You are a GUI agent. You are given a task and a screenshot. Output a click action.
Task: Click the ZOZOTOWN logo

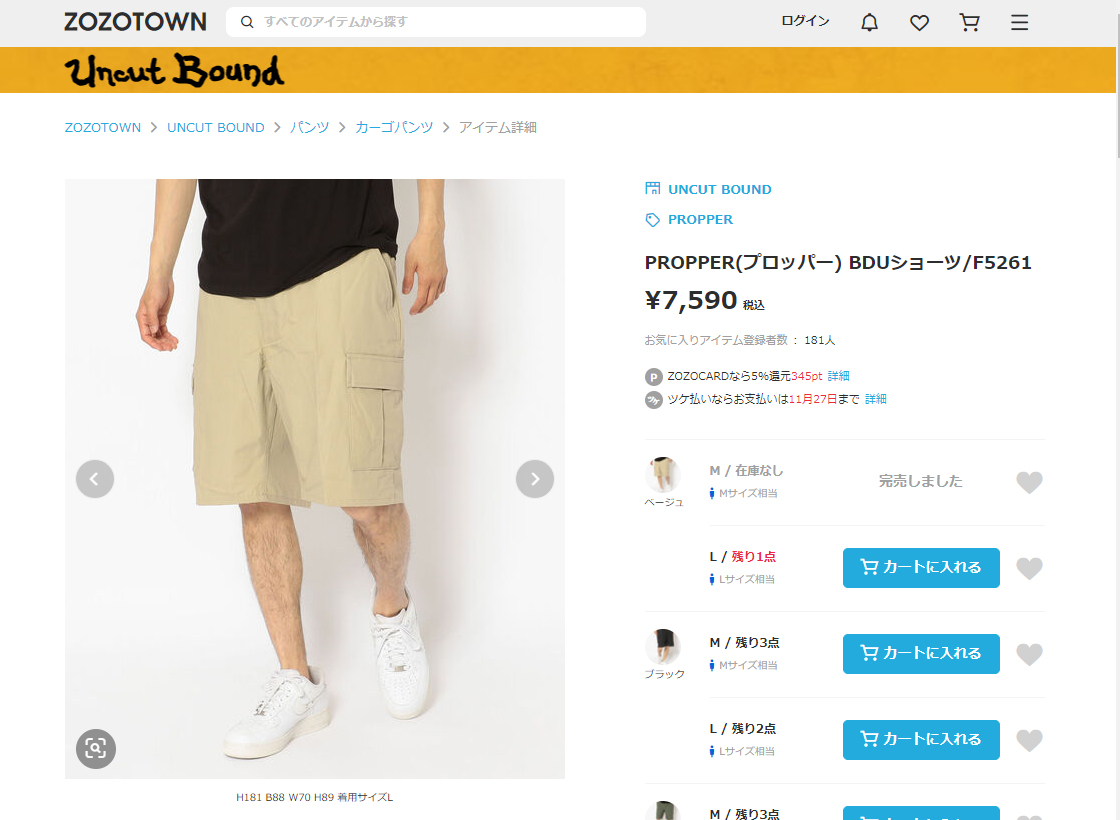135,21
